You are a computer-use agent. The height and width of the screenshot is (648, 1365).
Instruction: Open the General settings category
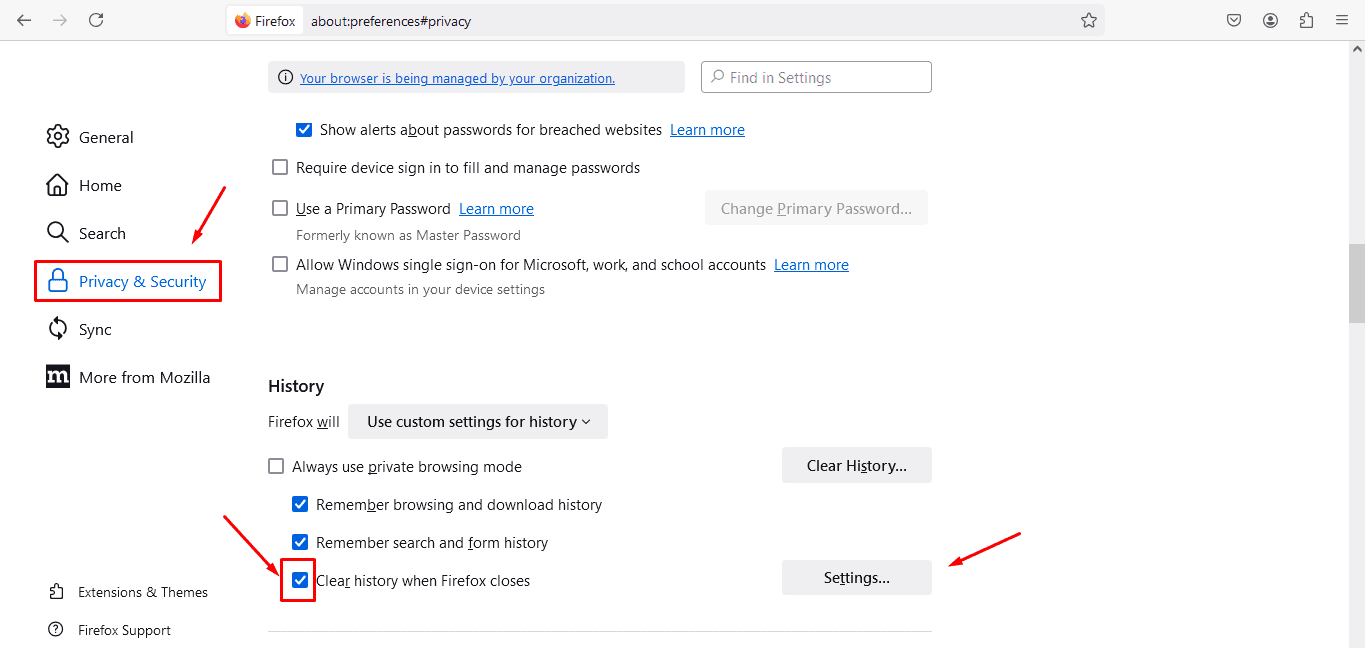(x=106, y=137)
